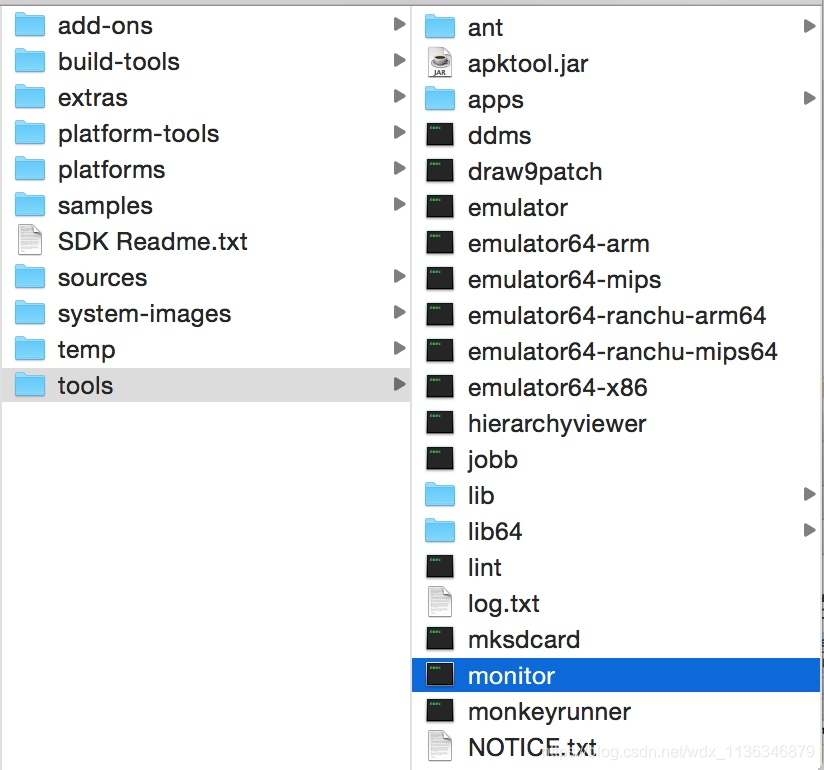The height and width of the screenshot is (770, 824).
Task: Click the lib folder icon
Action: pyautogui.click(x=440, y=495)
